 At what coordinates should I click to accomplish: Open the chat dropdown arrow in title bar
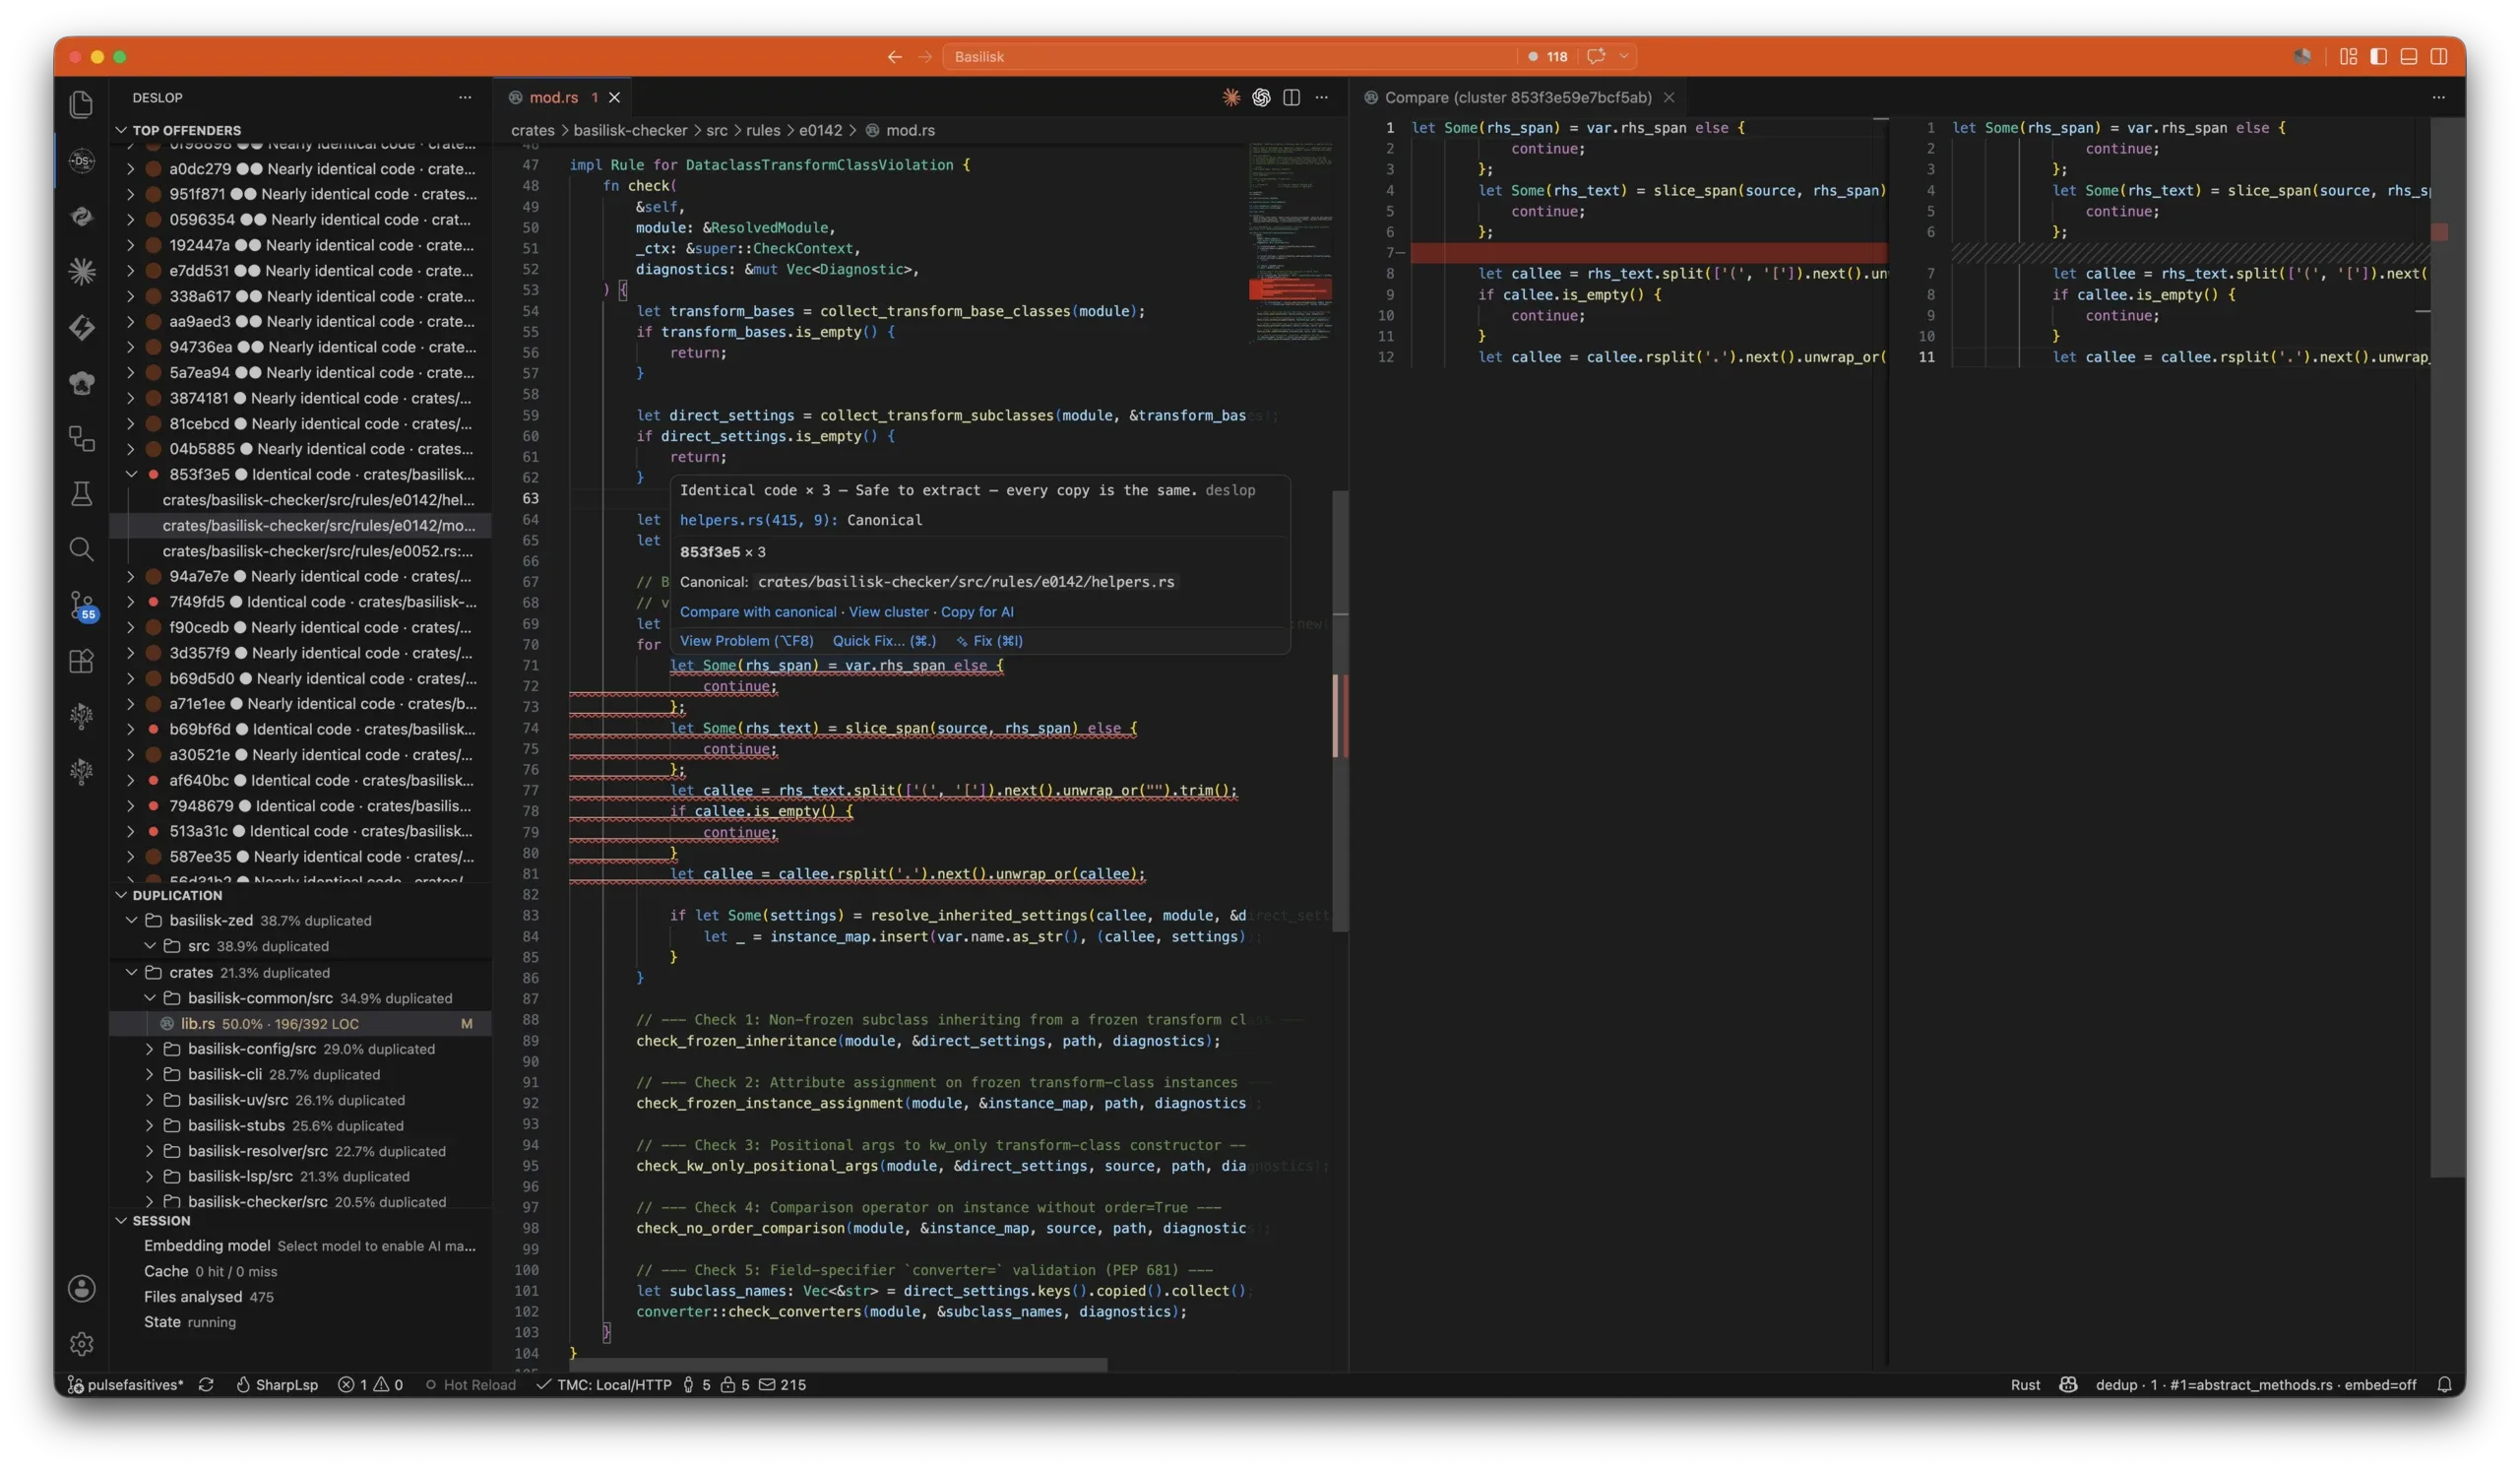click(1623, 57)
